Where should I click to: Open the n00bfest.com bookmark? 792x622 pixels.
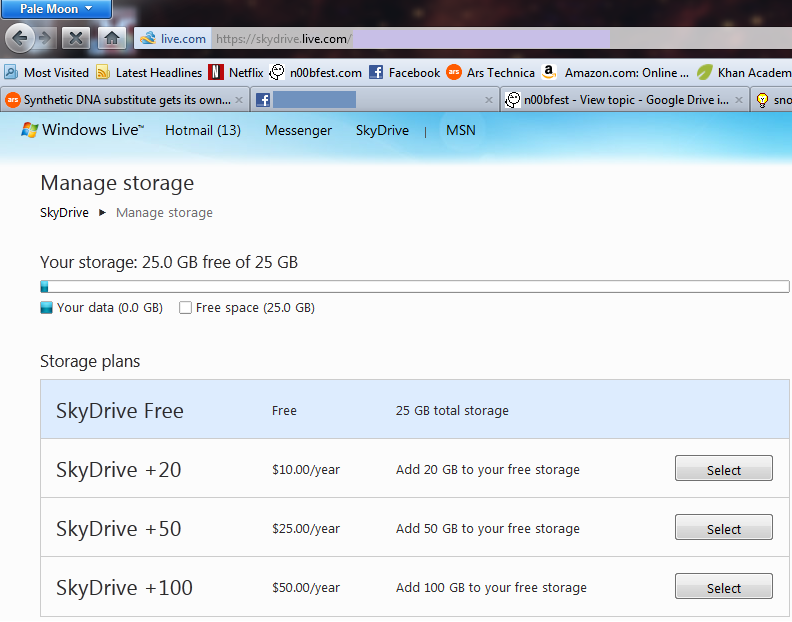point(316,73)
